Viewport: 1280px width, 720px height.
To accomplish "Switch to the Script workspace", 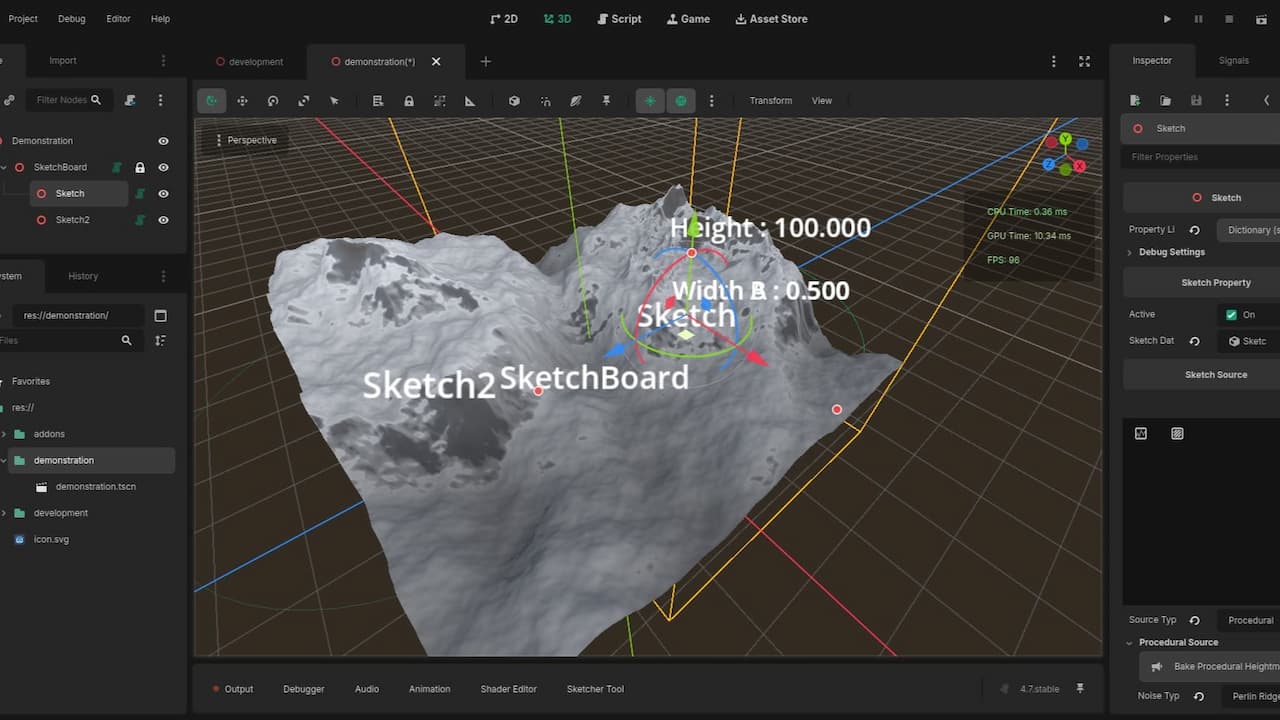I will [619, 19].
